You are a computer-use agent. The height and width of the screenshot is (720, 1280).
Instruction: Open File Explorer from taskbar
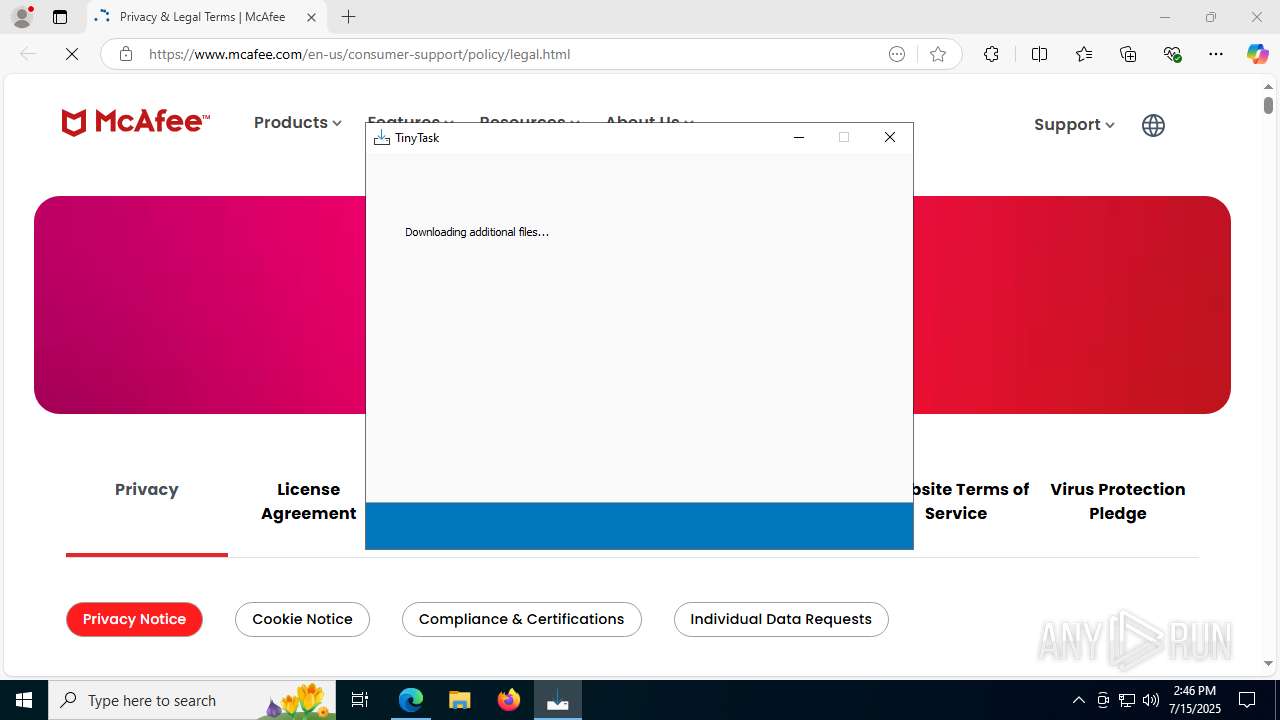pyautogui.click(x=459, y=700)
